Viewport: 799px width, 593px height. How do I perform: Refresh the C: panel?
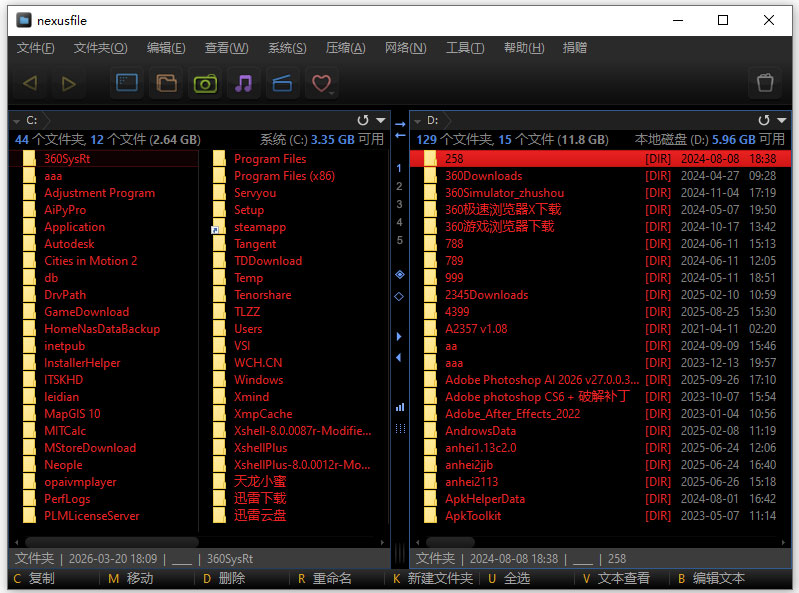(363, 120)
